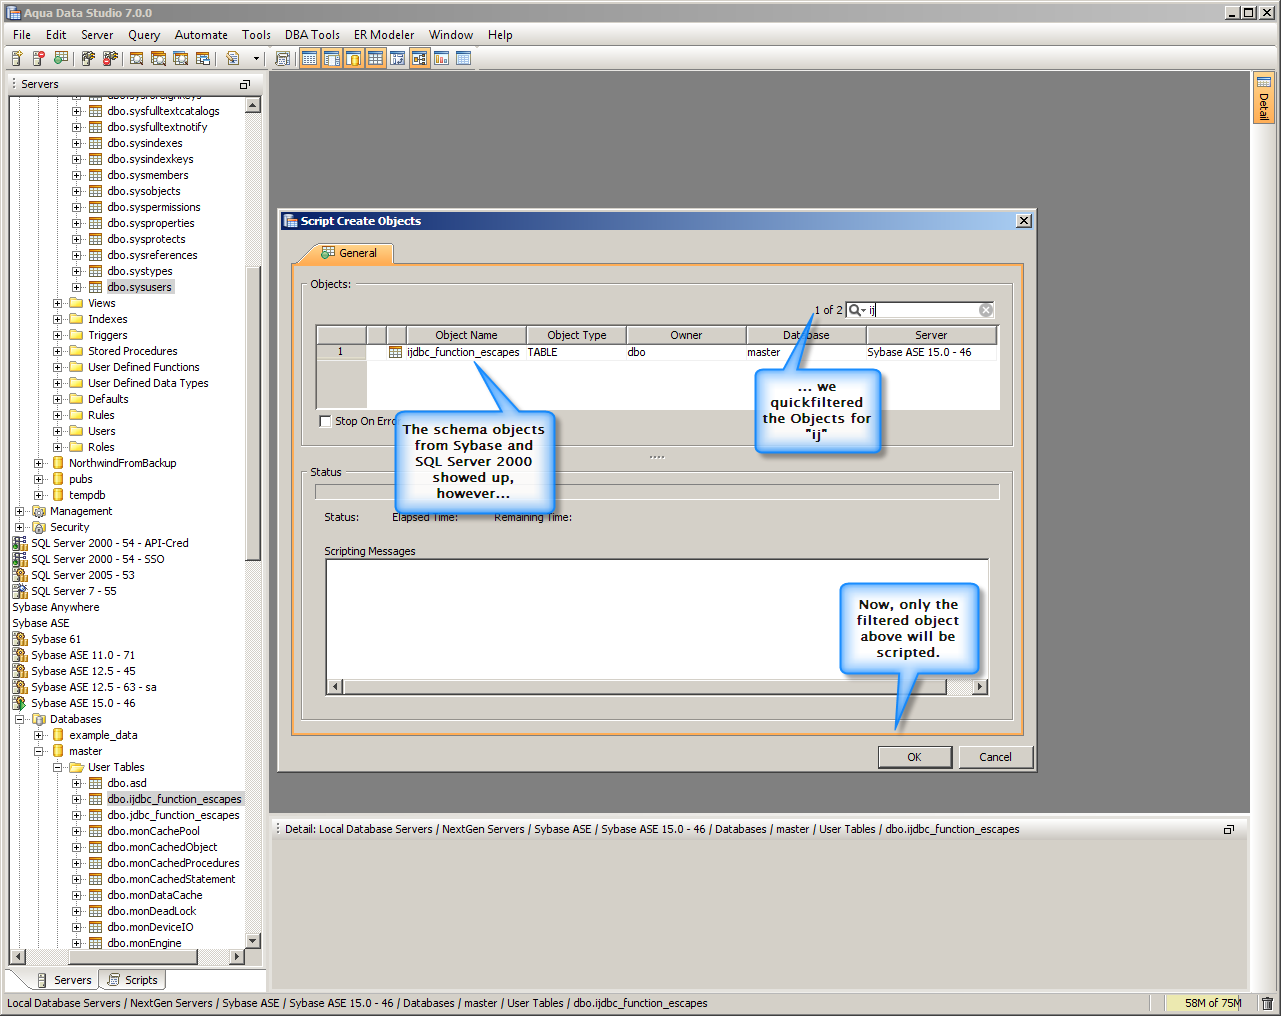
Task: Click the table icon in ijdbc_function_escapes row
Action: (x=396, y=352)
